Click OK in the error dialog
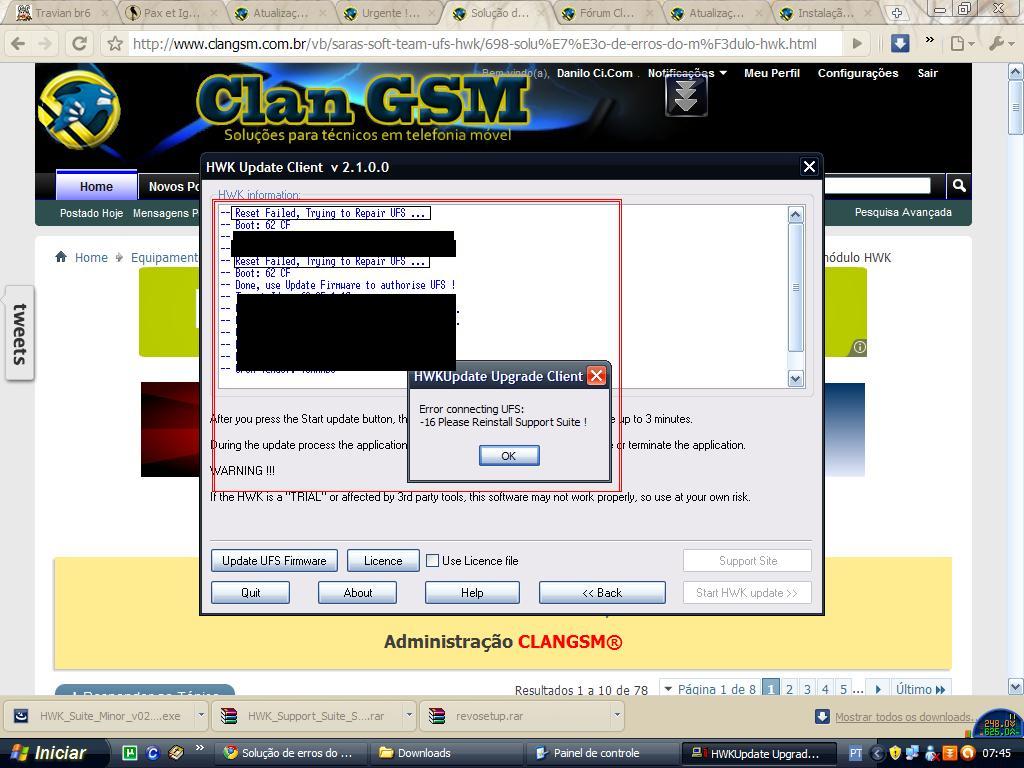Screen dimensions: 1024x768 click(x=509, y=455)
